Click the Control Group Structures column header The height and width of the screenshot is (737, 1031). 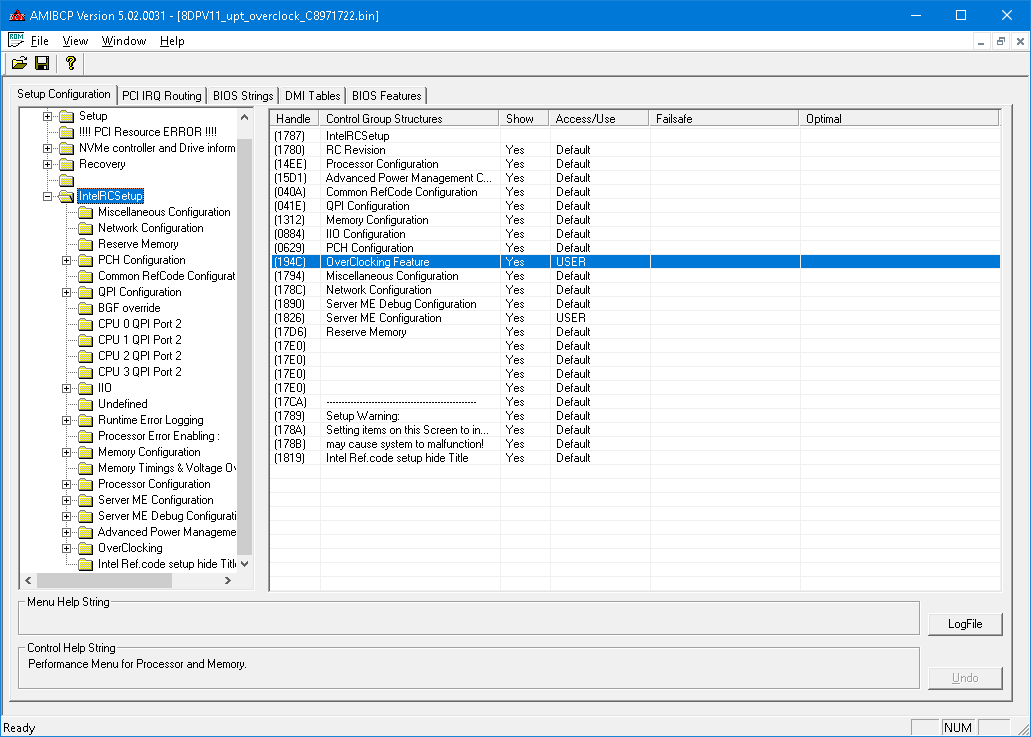(408, 119)
